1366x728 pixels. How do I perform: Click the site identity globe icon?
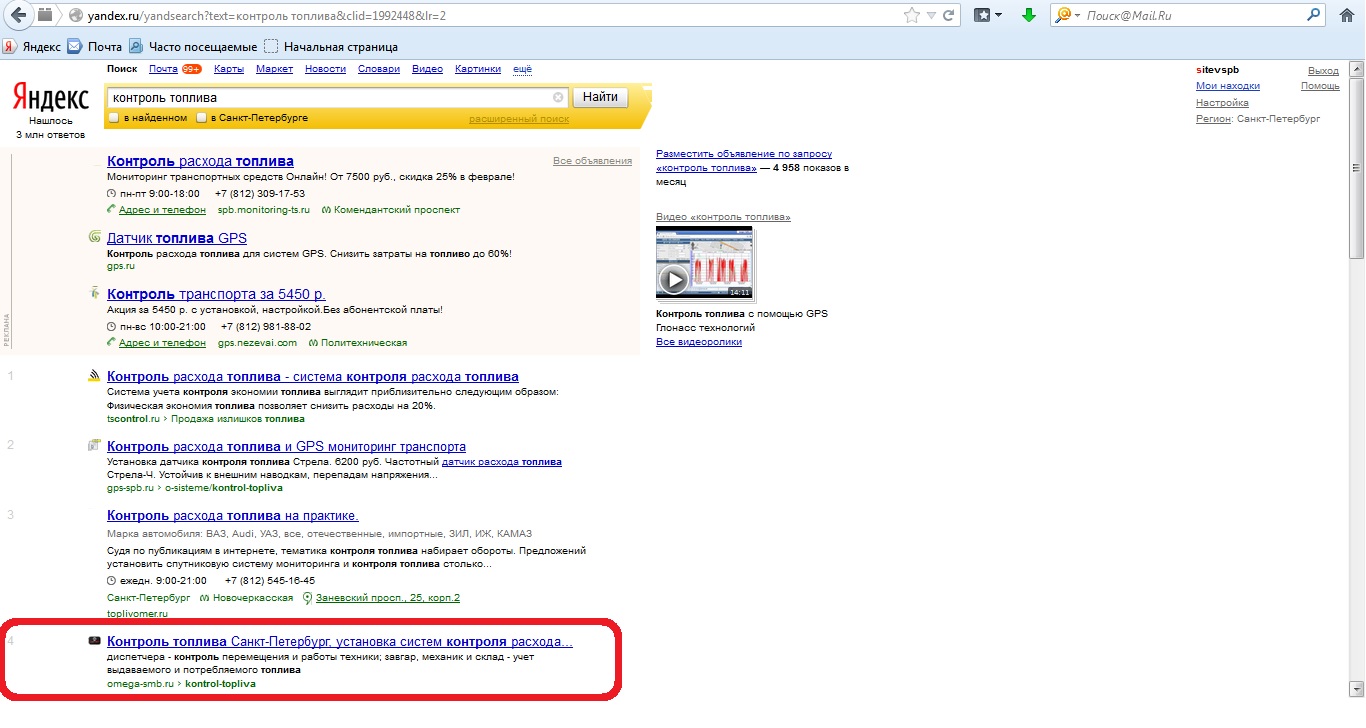coord(77,15)
